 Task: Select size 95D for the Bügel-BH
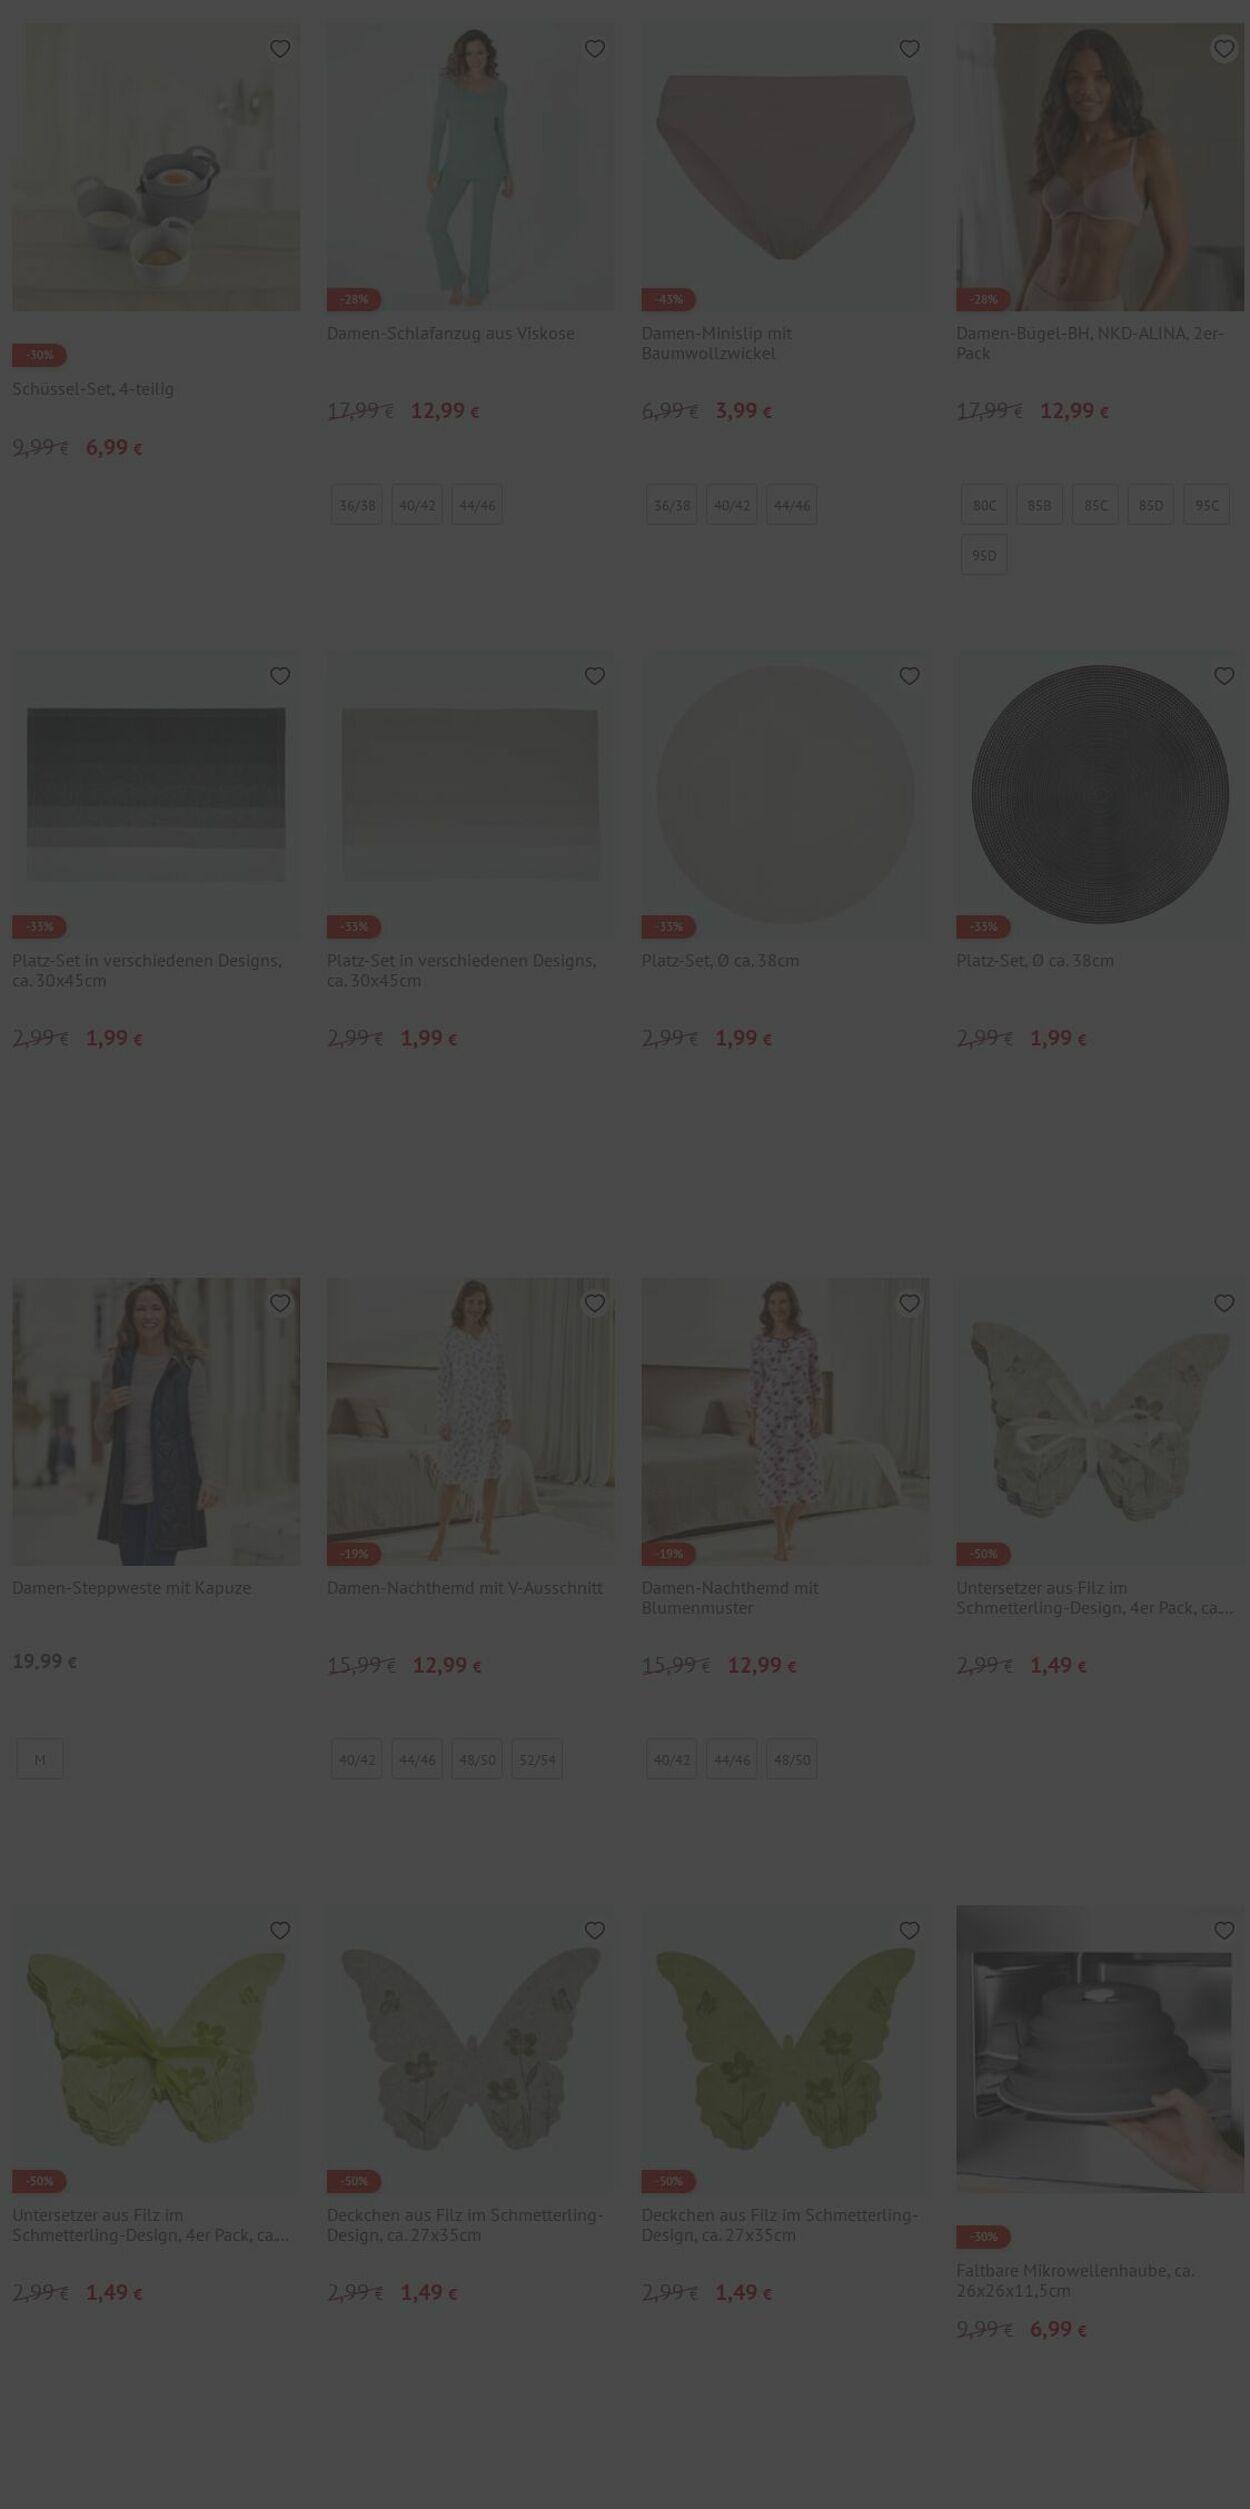[984, 555]
